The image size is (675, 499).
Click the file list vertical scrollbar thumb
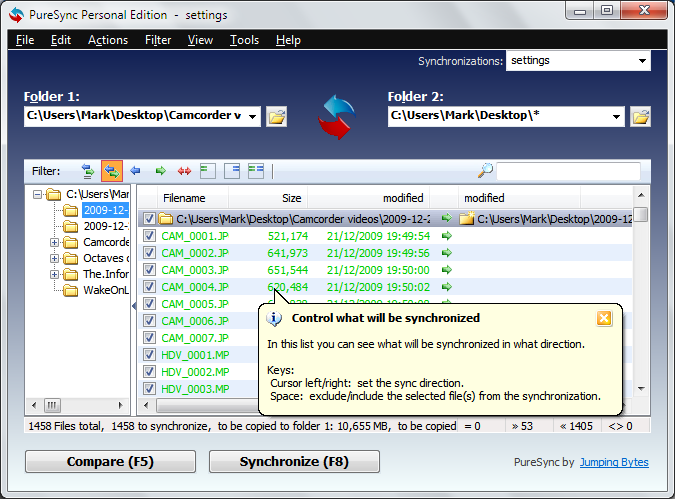pyautogui.click(x=641, y=214)
